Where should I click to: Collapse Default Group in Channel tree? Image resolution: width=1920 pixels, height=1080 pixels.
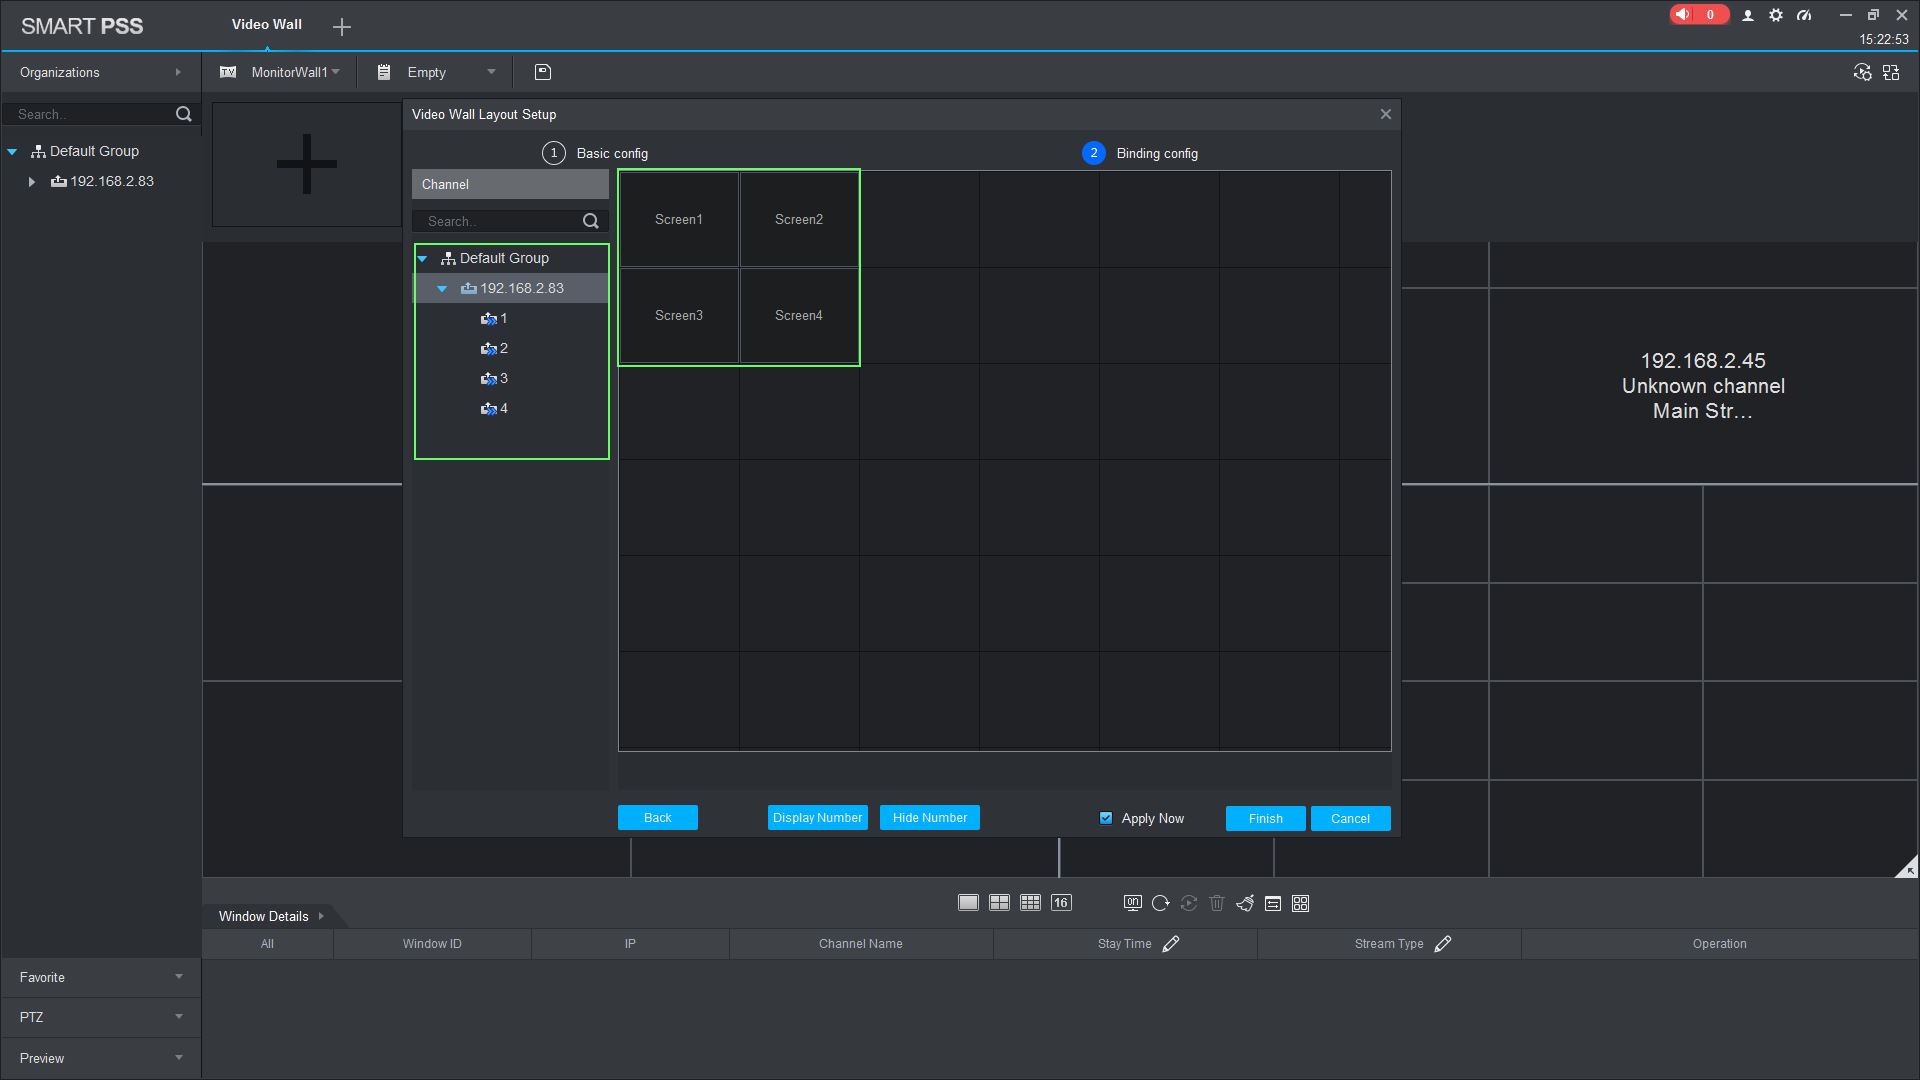click(x=423, y=259)
